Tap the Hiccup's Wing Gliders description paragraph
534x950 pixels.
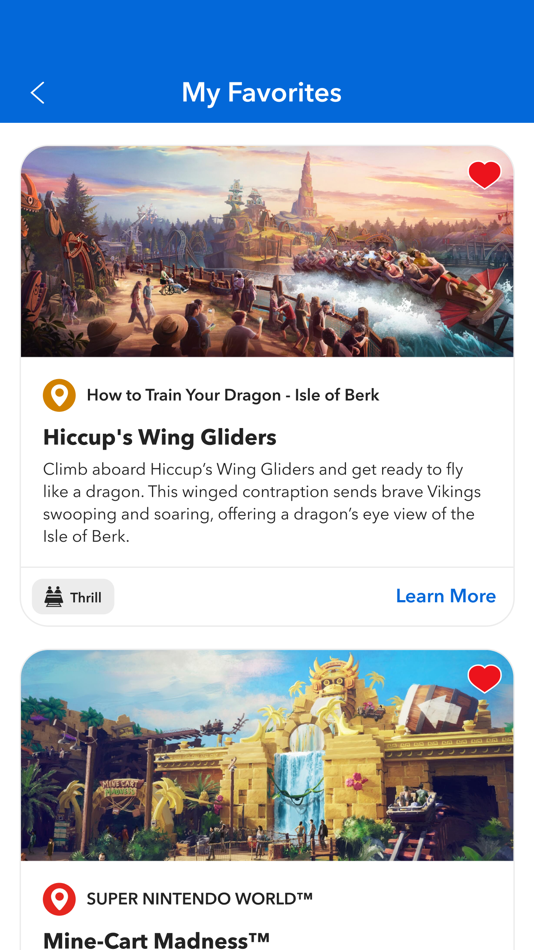(262, 503)
